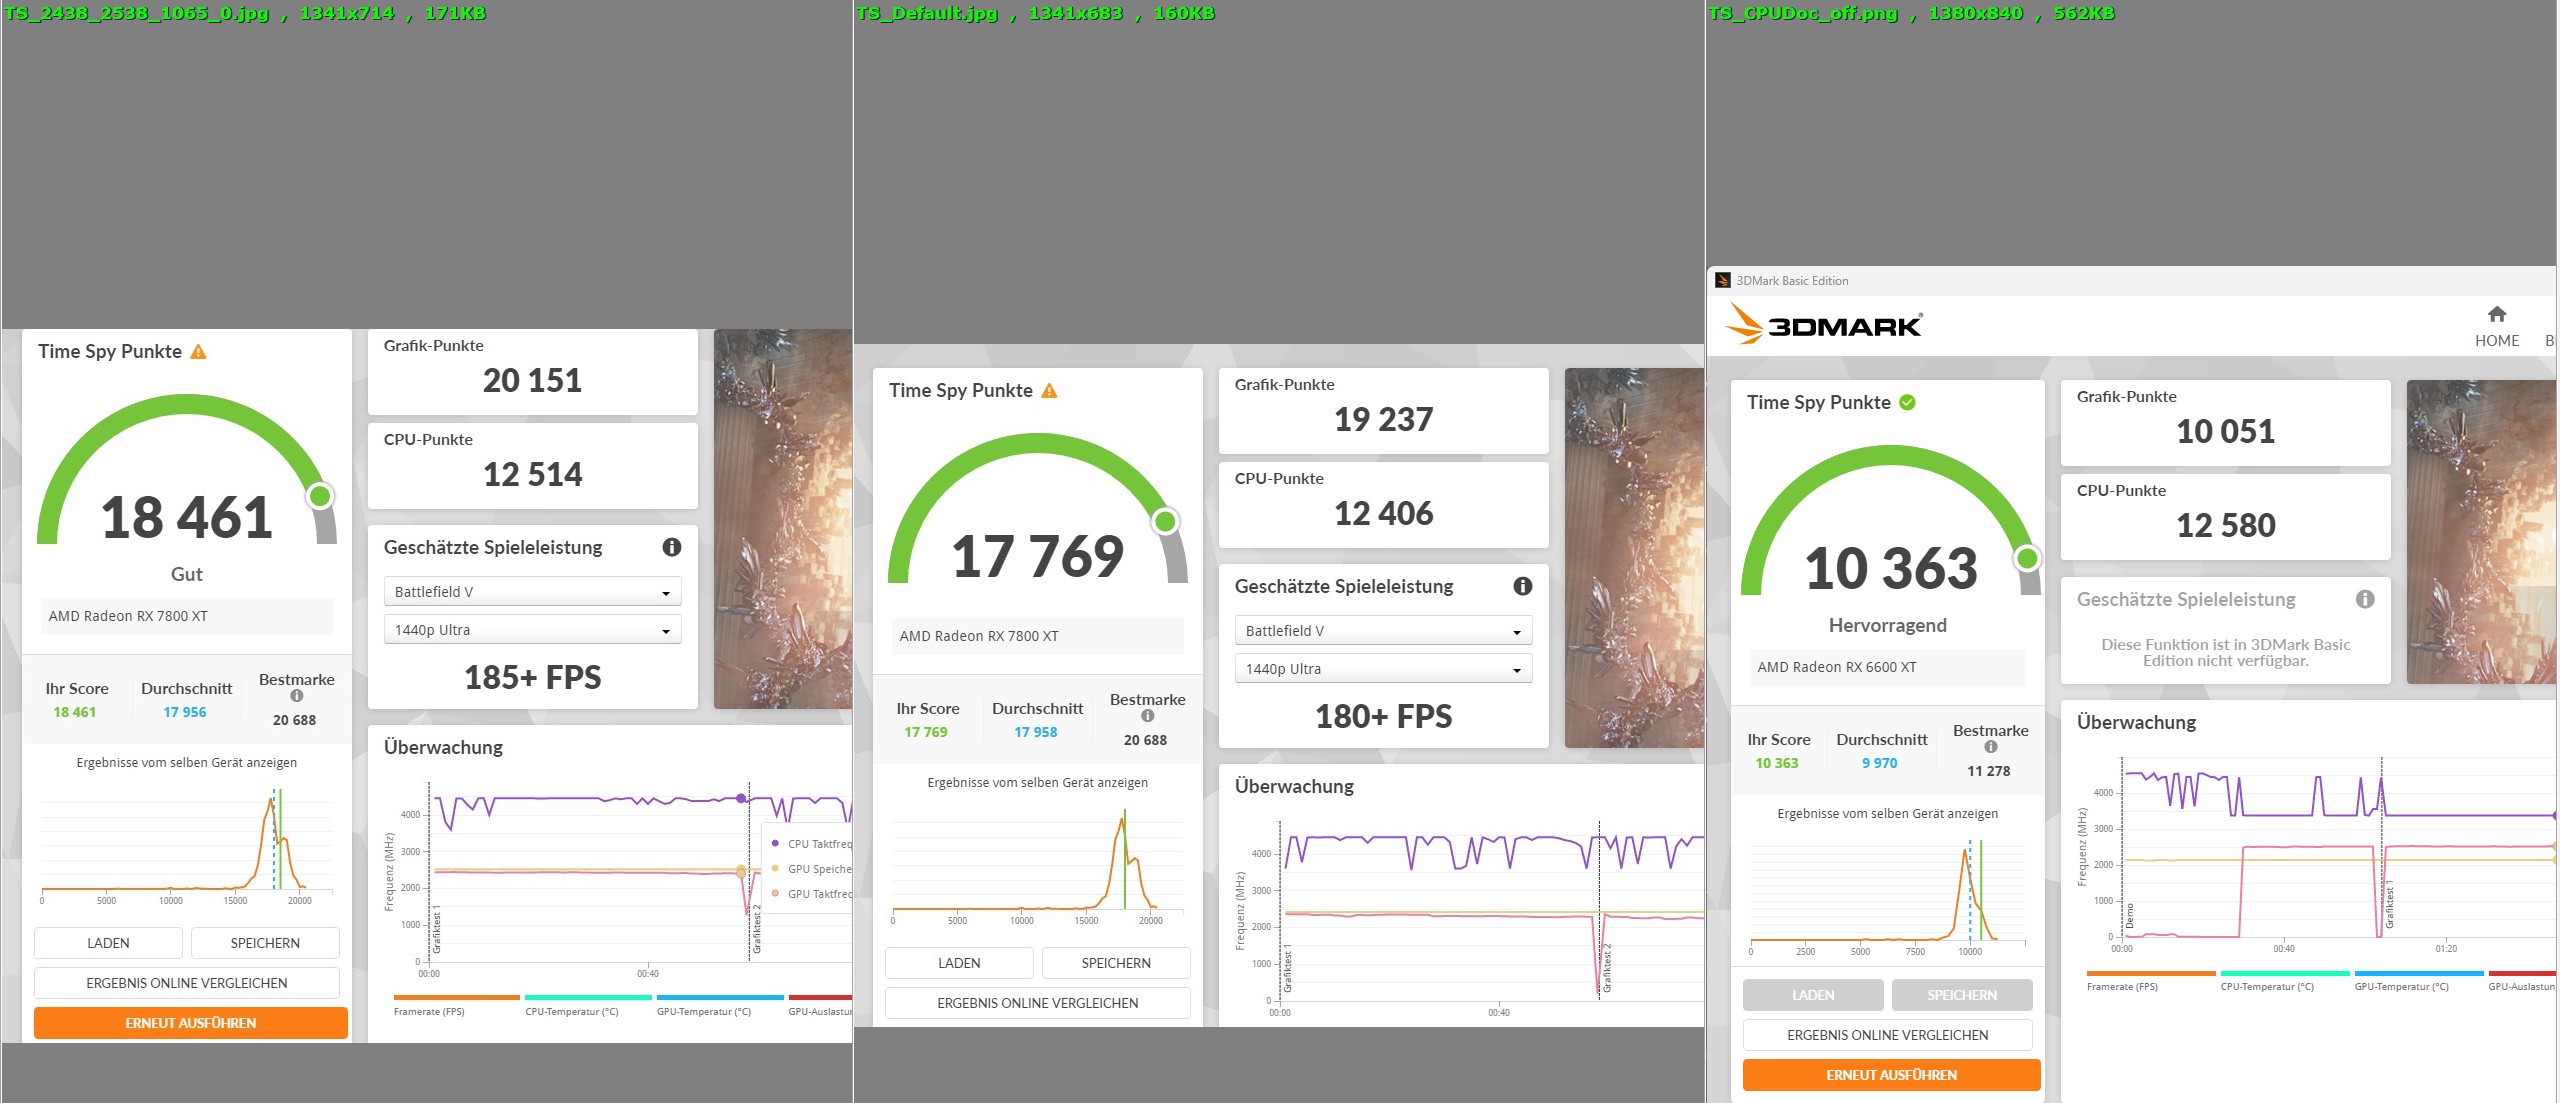Open 'Ergebnisse vom selben Gerät anzeigen' in the 17 769 result
Viewport: 2560px width, 1103px height.
click(x=1038, y=782)
